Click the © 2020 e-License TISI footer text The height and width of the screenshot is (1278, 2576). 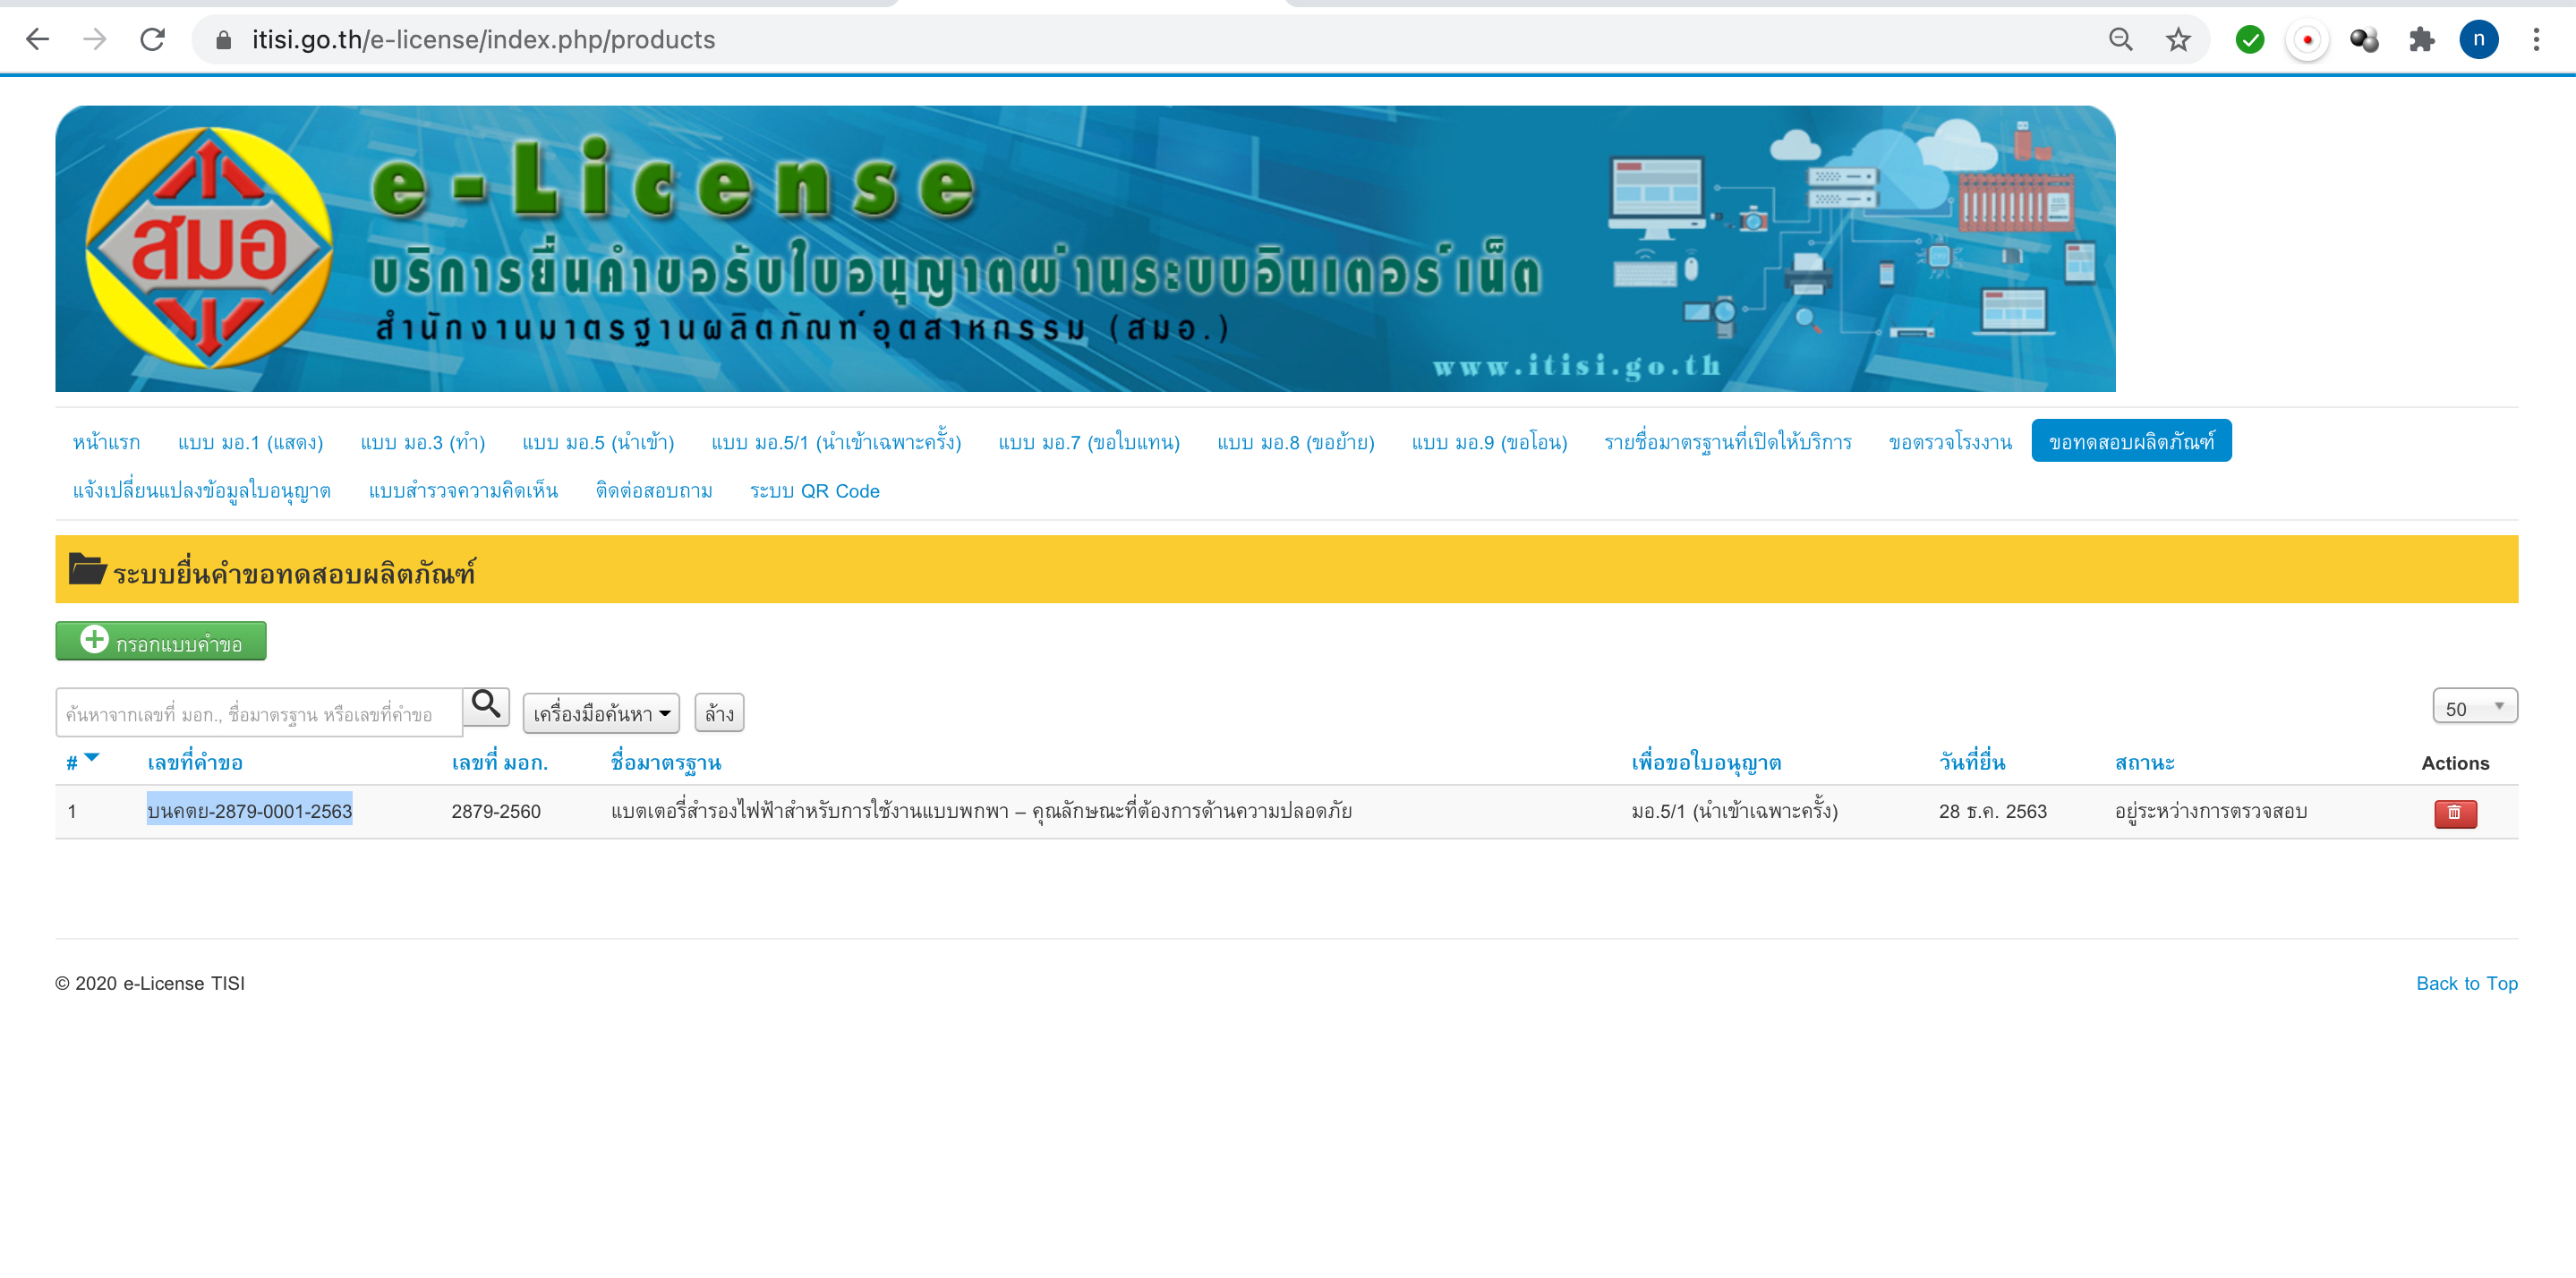149,983
